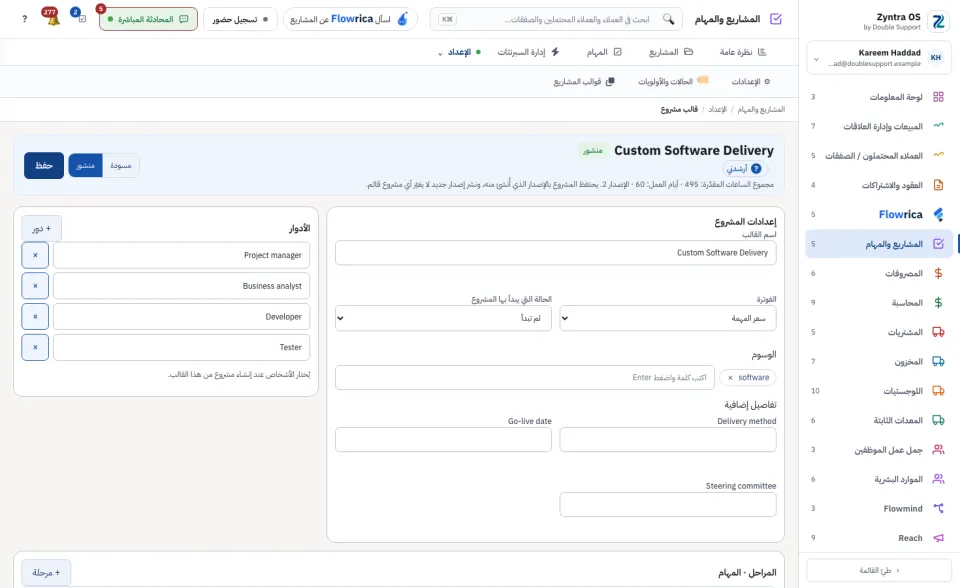Click the Business analyst role name field
This screenshot has width=960, height=588.
[181, 286]
